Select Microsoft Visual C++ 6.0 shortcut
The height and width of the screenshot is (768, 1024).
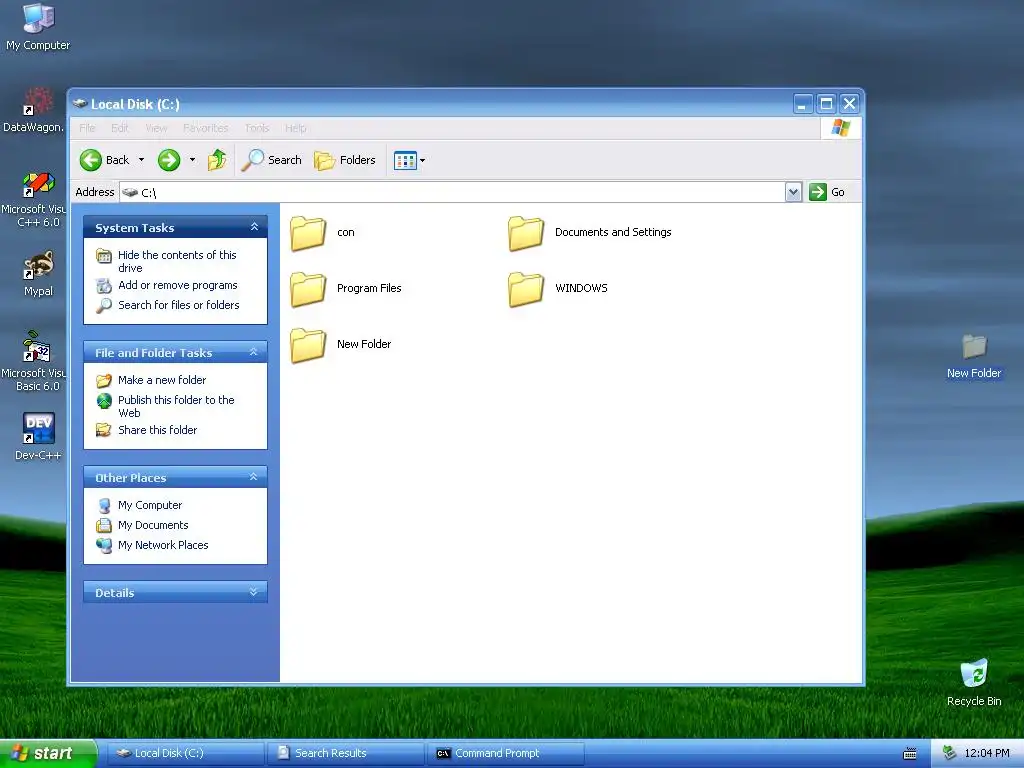pyautogui.click(x=38, y=184)
